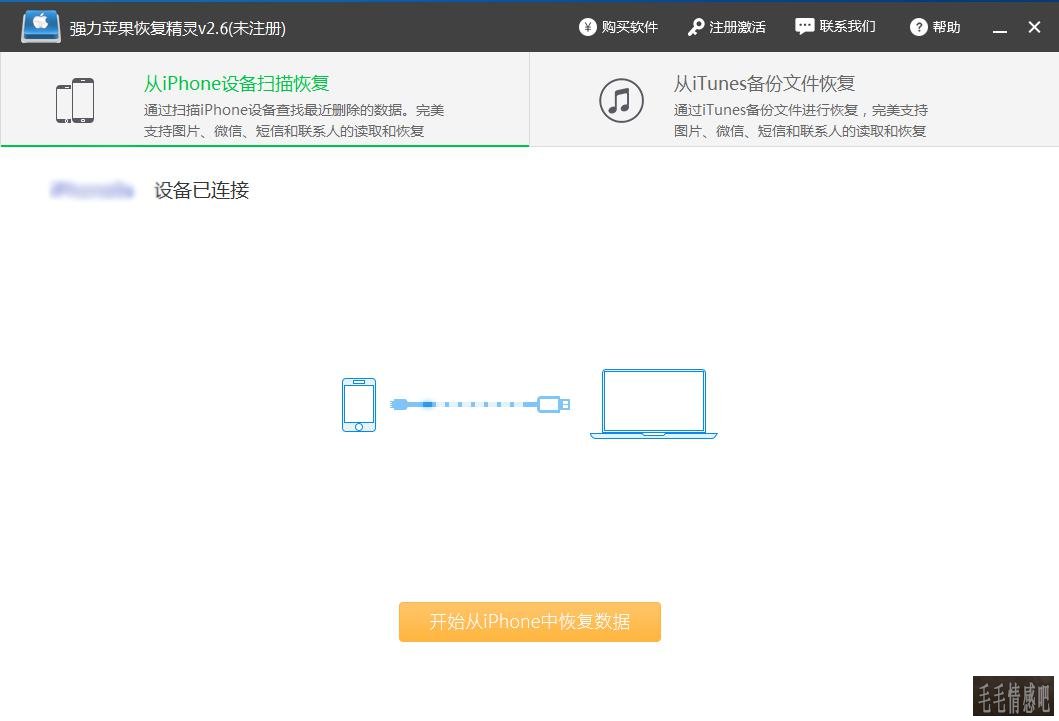This screenshot has width=1059, height=721.
Task: Click the USB cable connection graphic
Action: click(x=480, y=404)
